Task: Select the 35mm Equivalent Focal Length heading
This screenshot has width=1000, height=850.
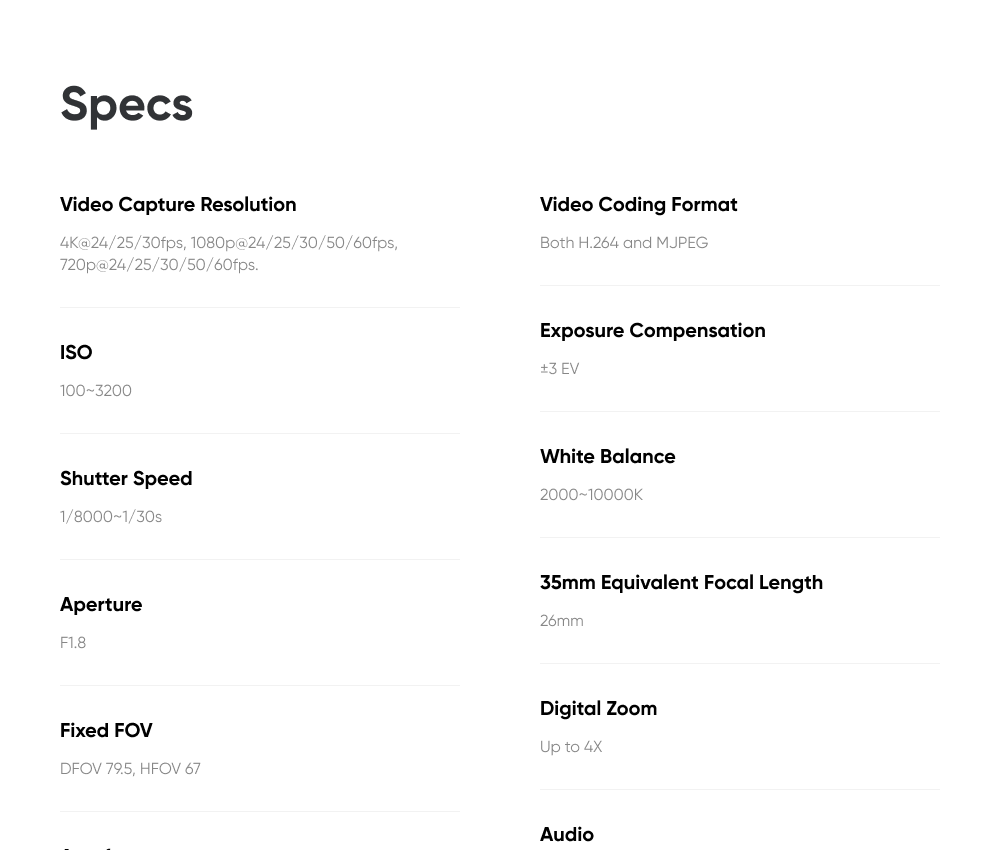Action: tap(681, 583)
